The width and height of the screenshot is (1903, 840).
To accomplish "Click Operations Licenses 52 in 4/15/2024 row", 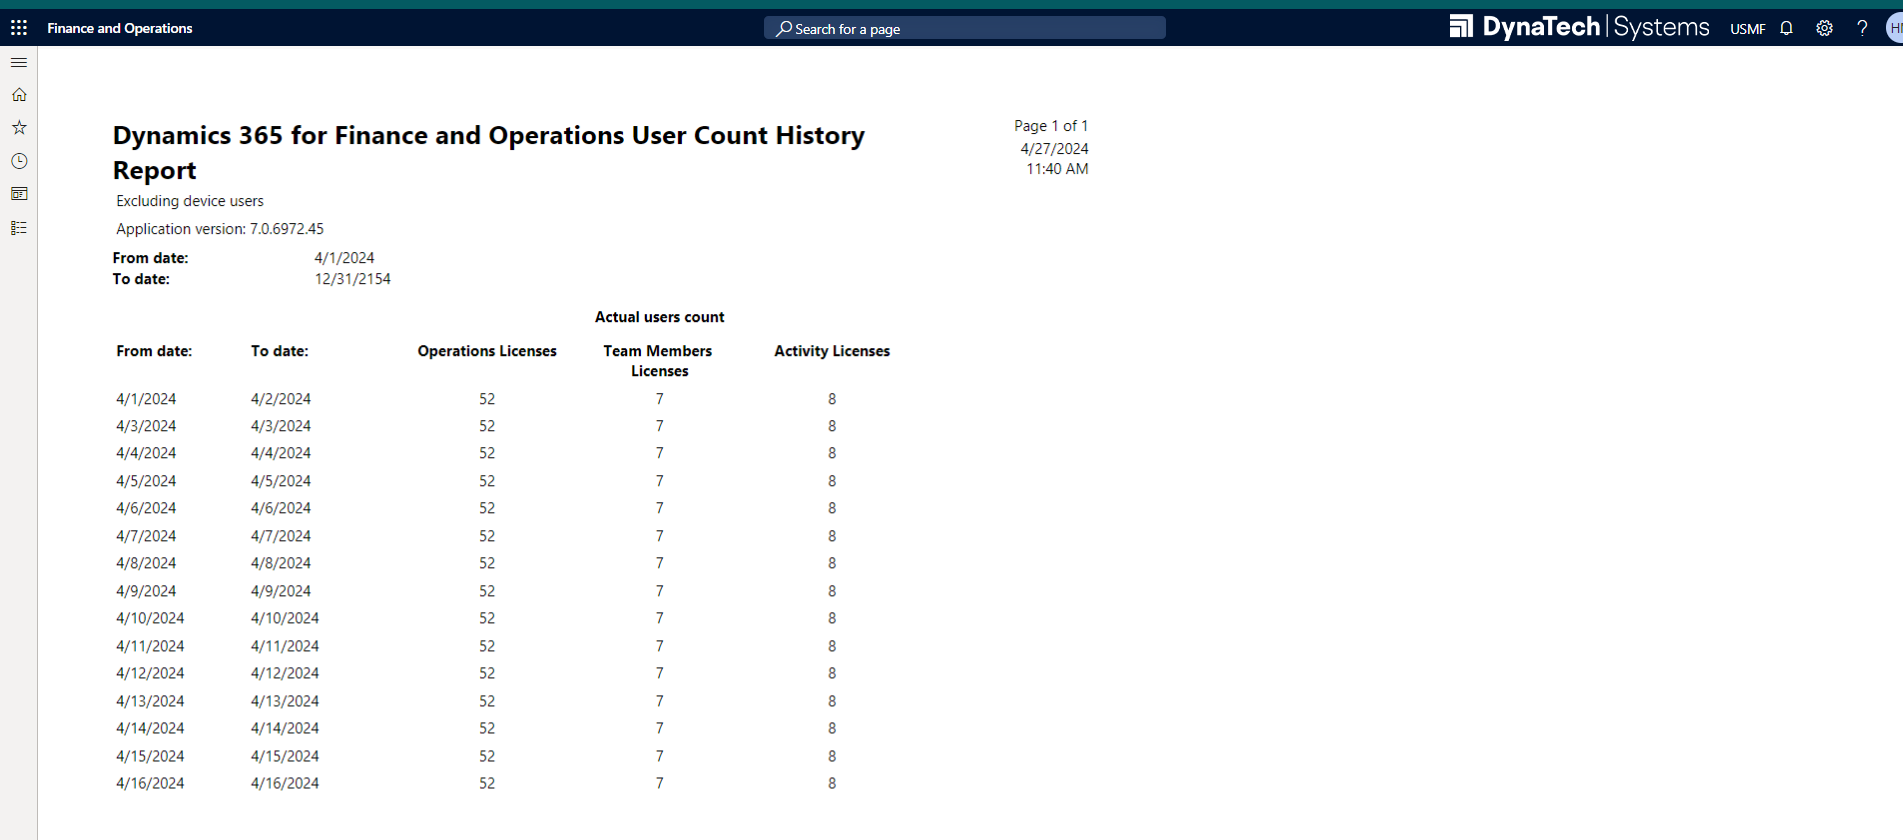I will (487, 756).
